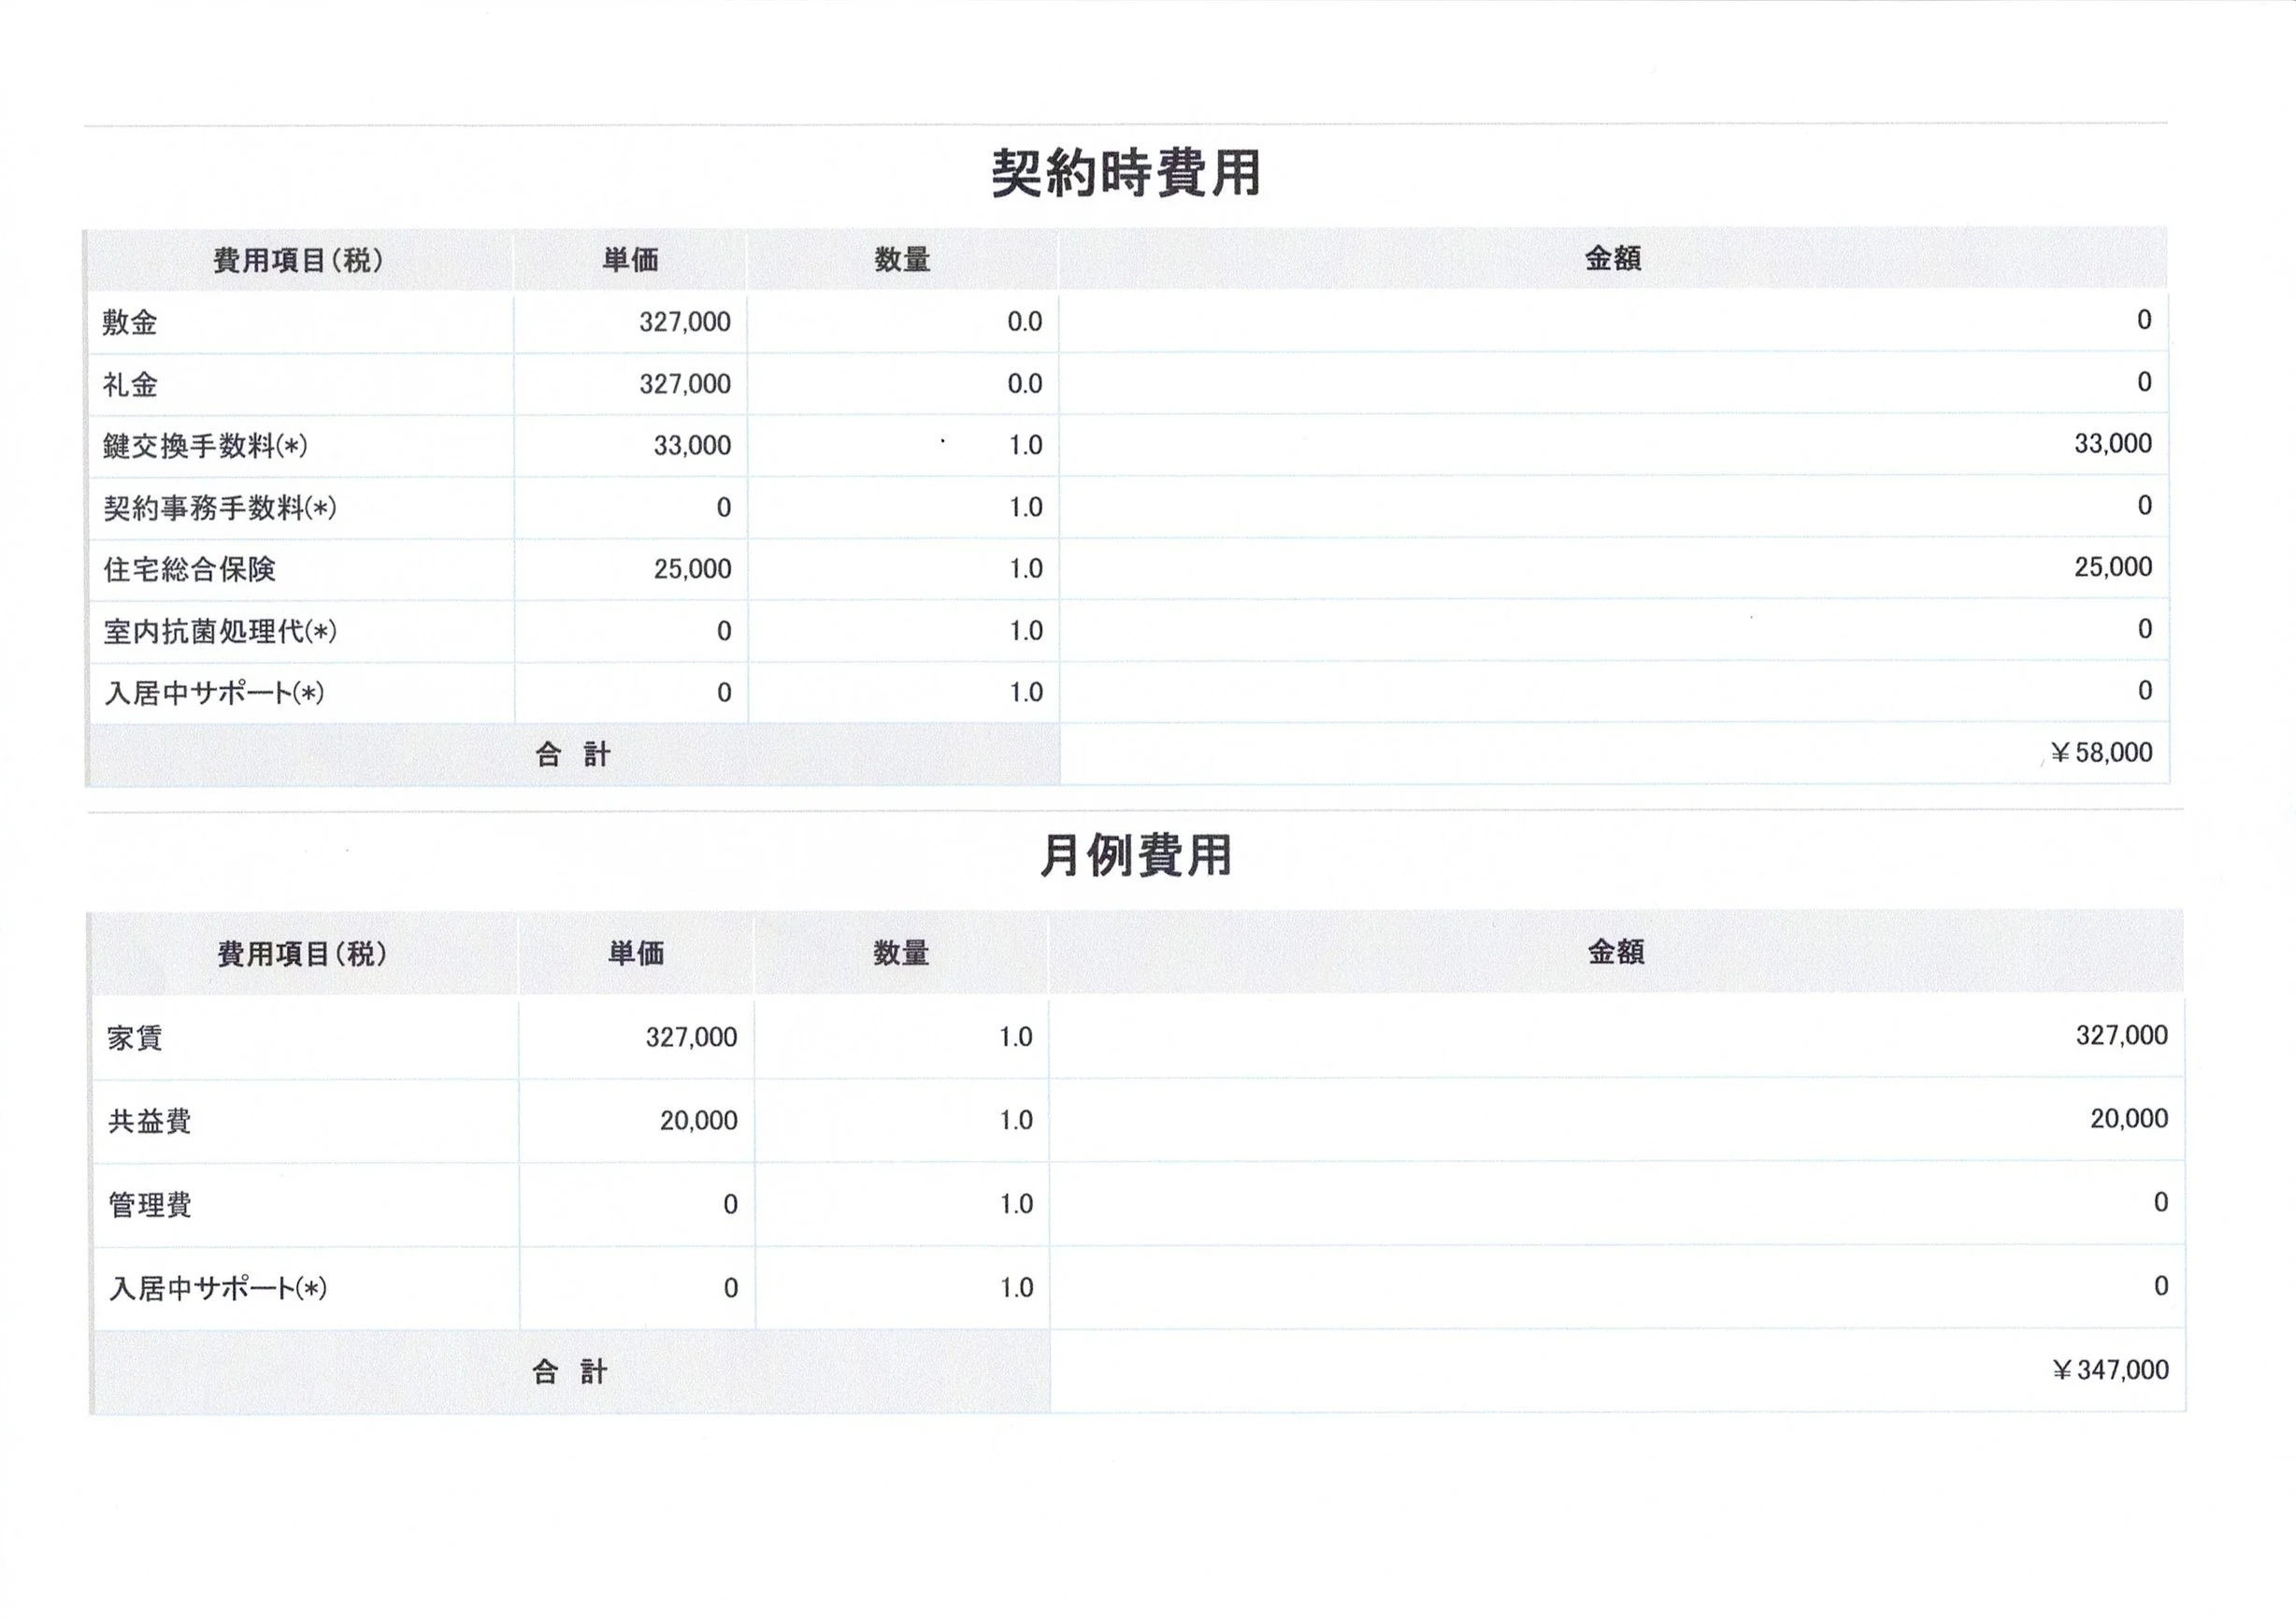Click 33,000 unit price for key exchange

pyautogui.click(x=692, y=446)
